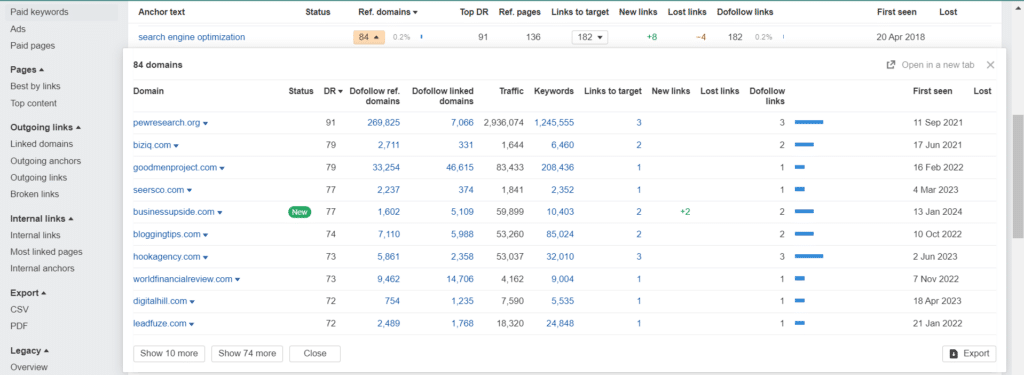Click Show 10 more button
This screenshot has height=375, width=1024.
click(x=168, y=353)
